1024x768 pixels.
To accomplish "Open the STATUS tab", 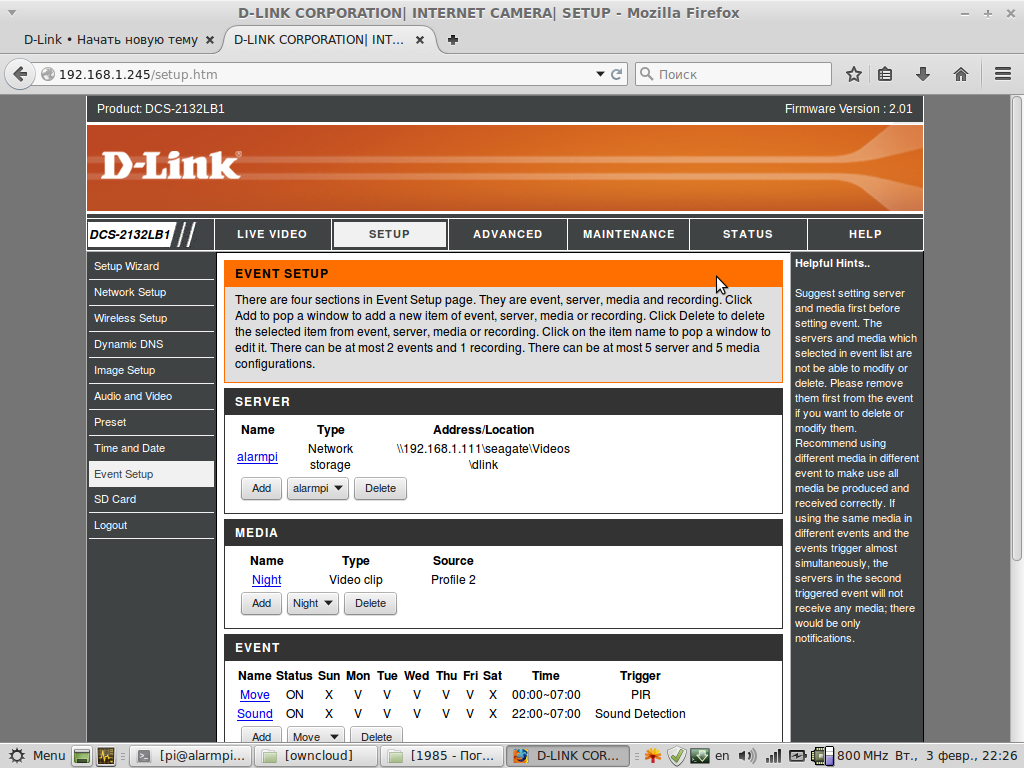I will click(748, 234).
